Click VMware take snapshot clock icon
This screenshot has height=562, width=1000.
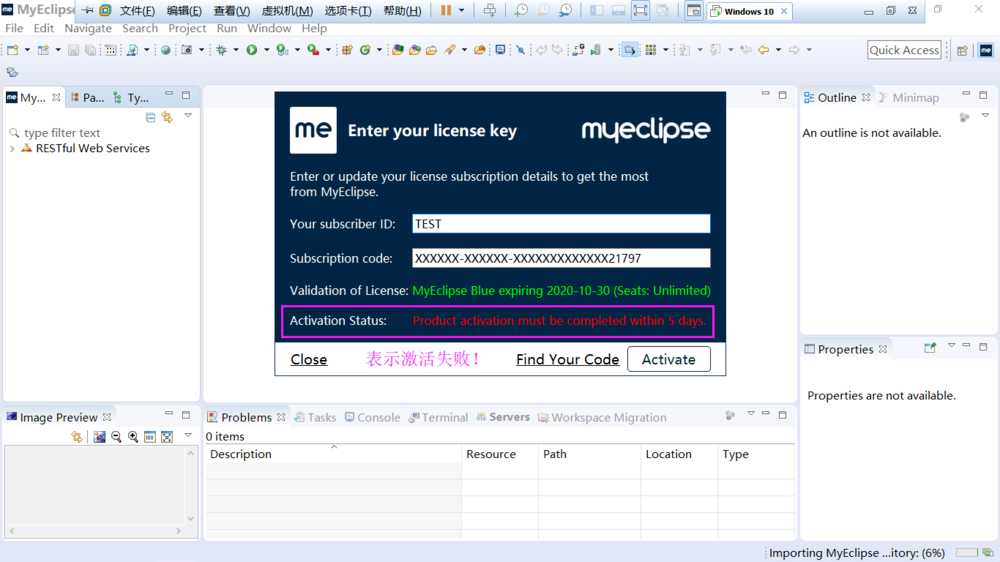click(x=521, y=10)
